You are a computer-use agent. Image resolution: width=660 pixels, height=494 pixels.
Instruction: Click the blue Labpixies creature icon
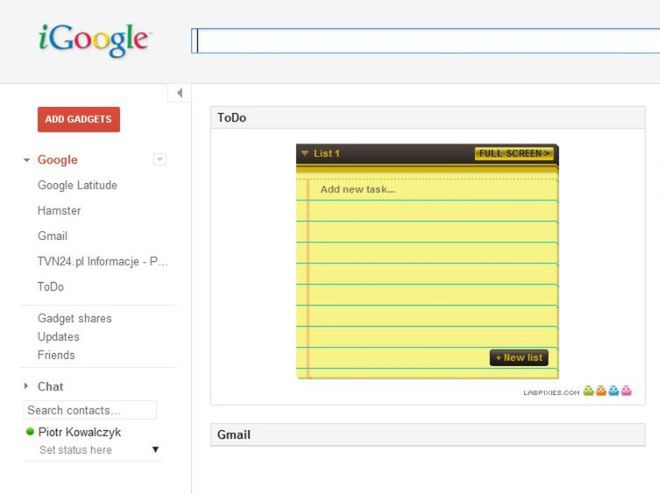pyautogui.click(x=614, y=391)
